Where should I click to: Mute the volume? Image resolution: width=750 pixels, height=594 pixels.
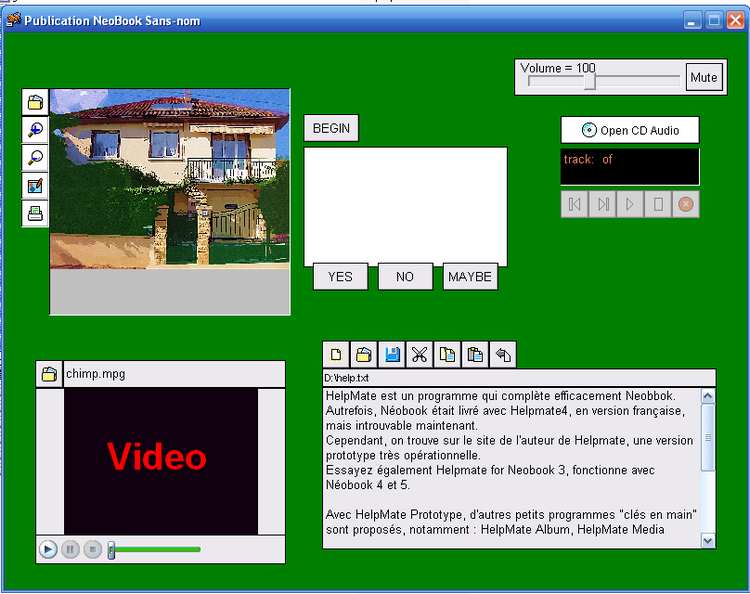click(704, 77)
